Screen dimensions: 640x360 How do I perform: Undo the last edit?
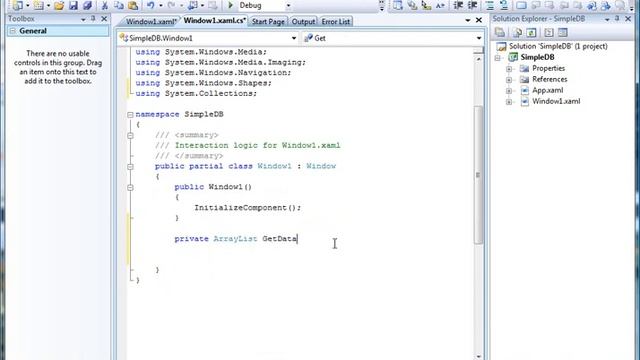(151, 5)
